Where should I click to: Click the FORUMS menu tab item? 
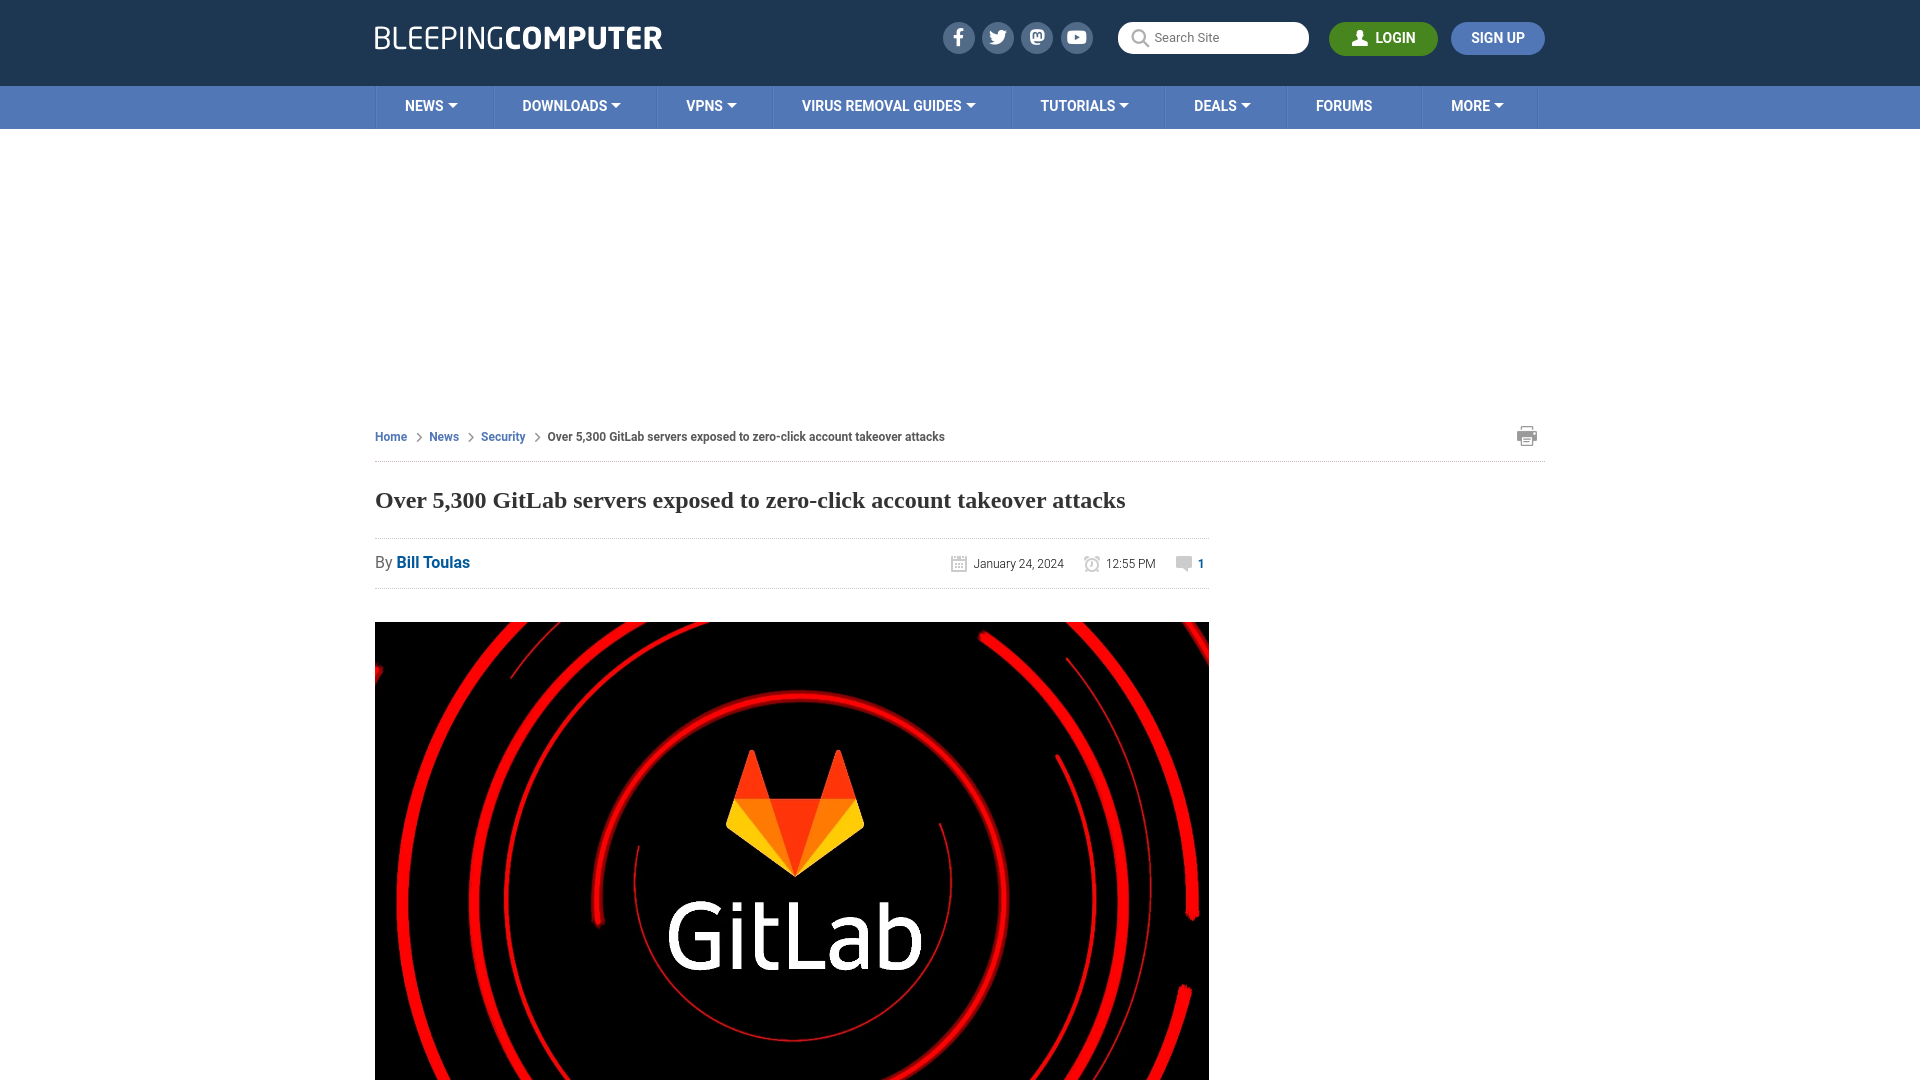pyautogui.click(x=1342, y=105)
